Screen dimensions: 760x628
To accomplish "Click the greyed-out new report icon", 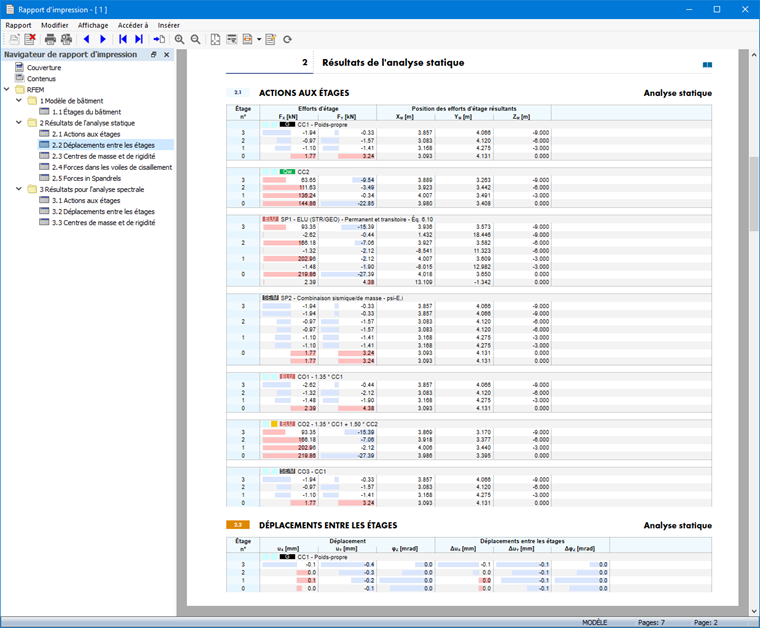I will (x=15, y=39).
